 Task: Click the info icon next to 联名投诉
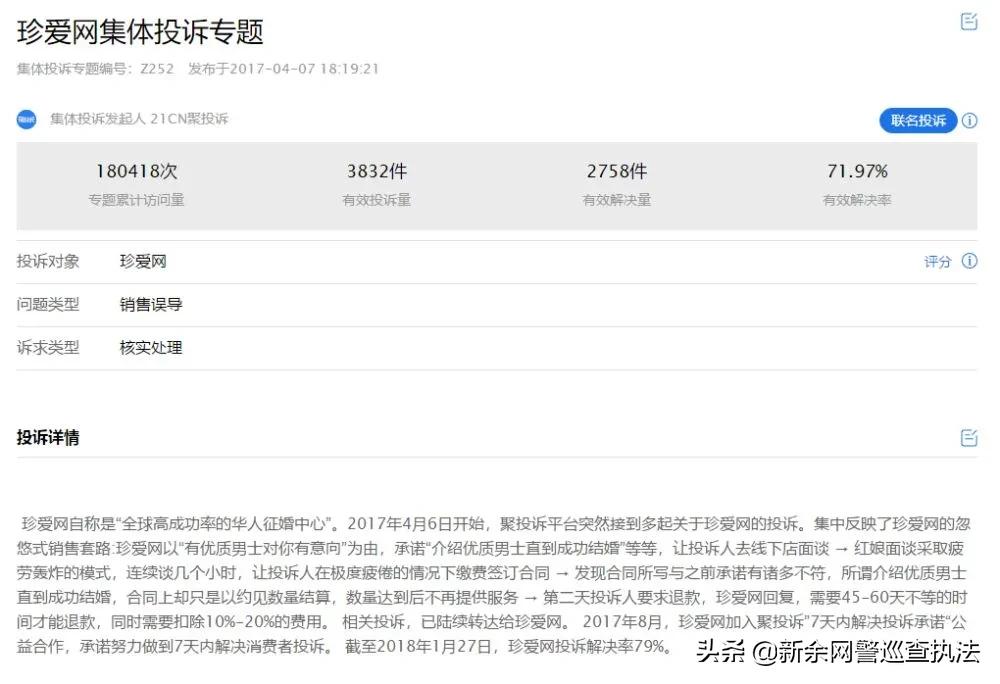point(968,120)
